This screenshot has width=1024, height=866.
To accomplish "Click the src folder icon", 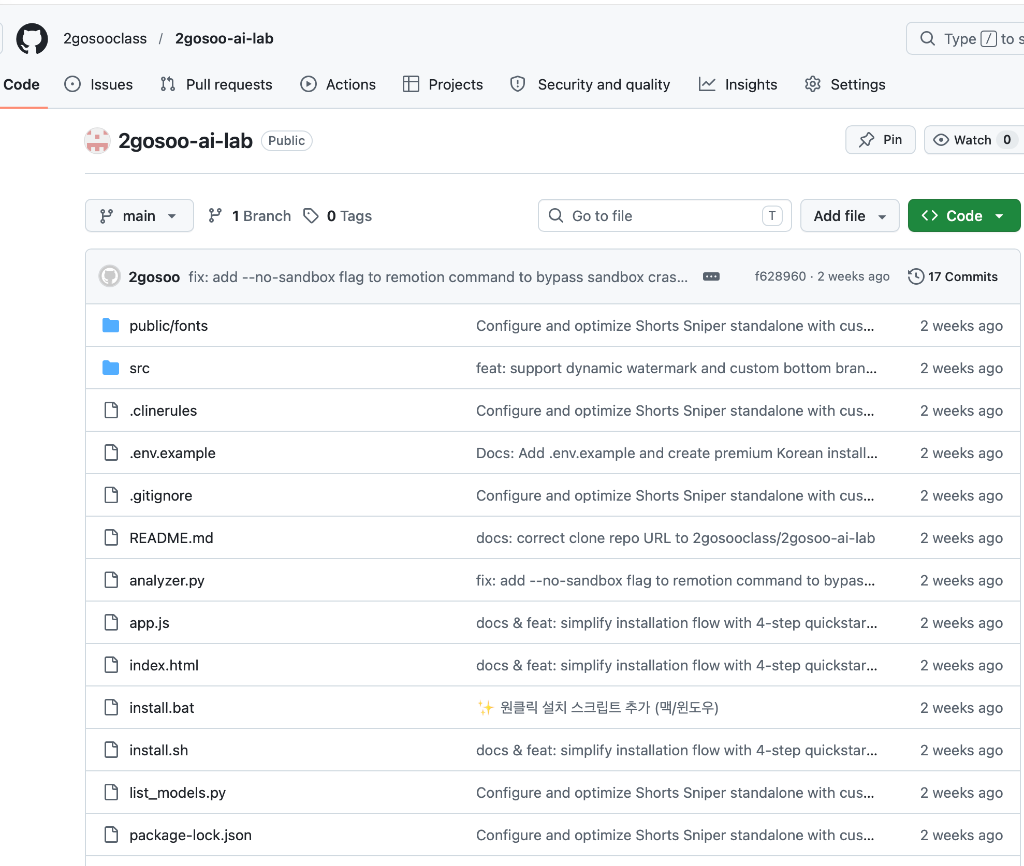I will (111, 368).
